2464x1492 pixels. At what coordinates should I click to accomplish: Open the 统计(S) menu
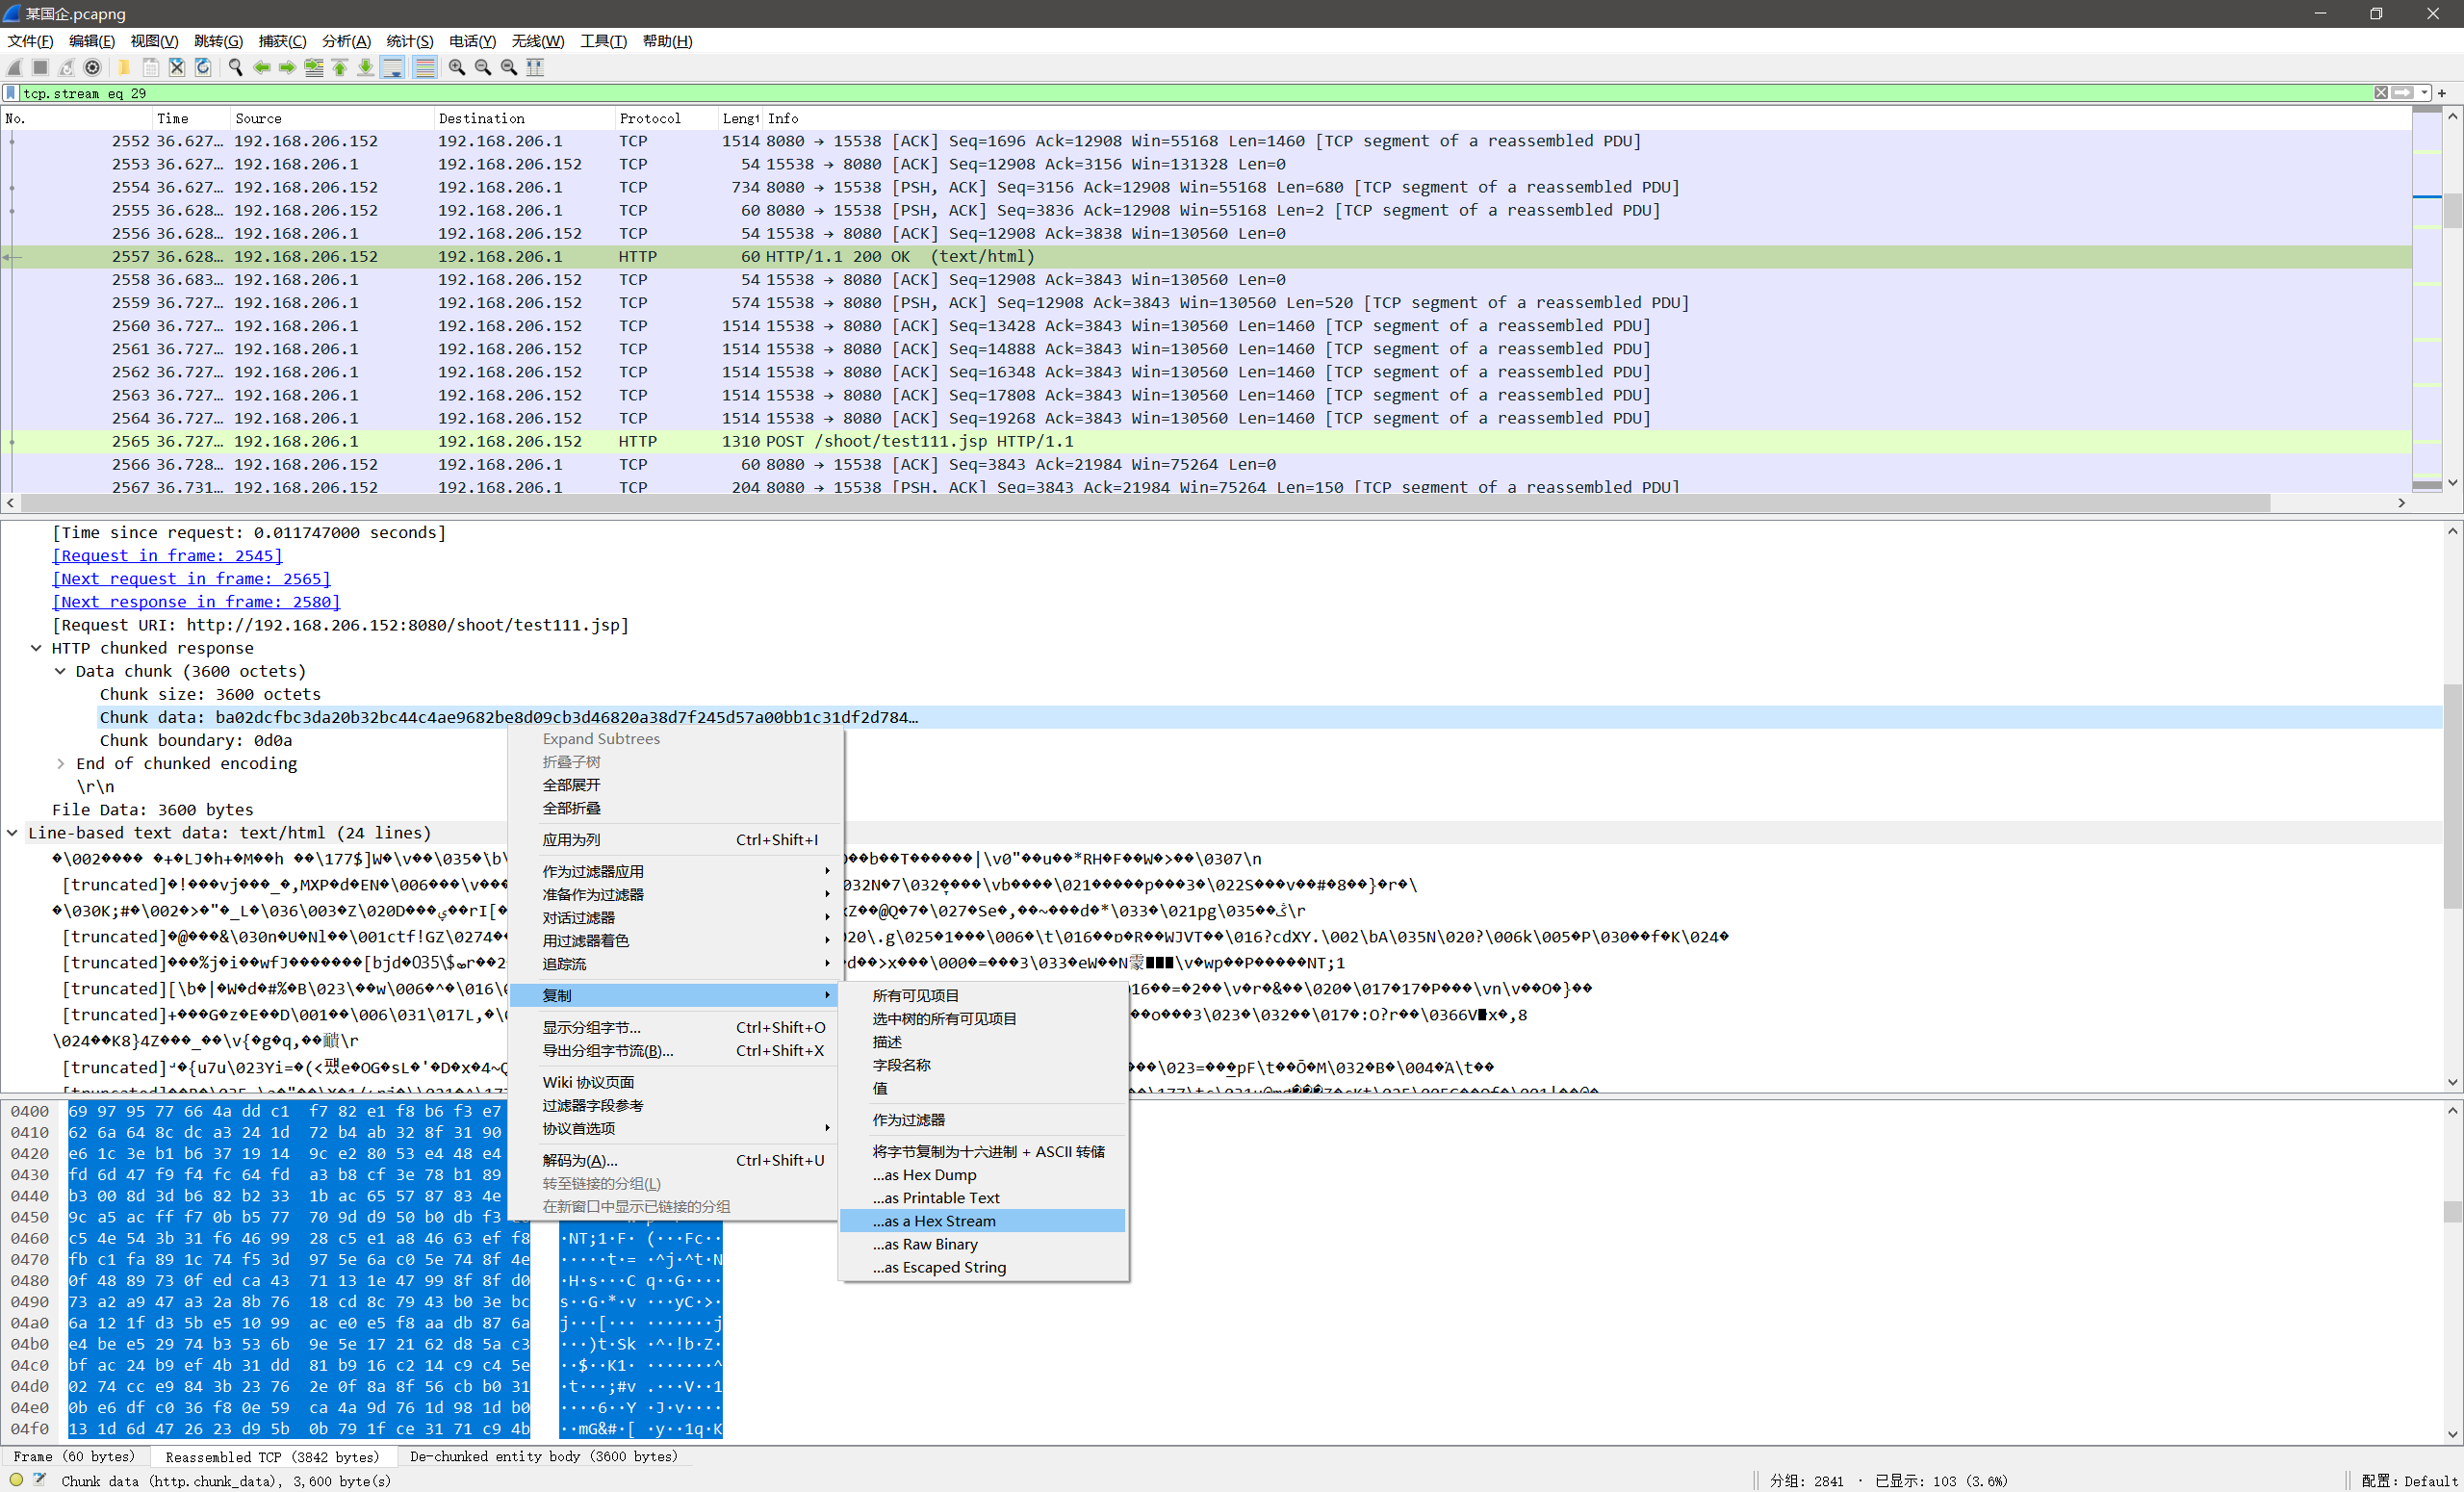[409, 41]
